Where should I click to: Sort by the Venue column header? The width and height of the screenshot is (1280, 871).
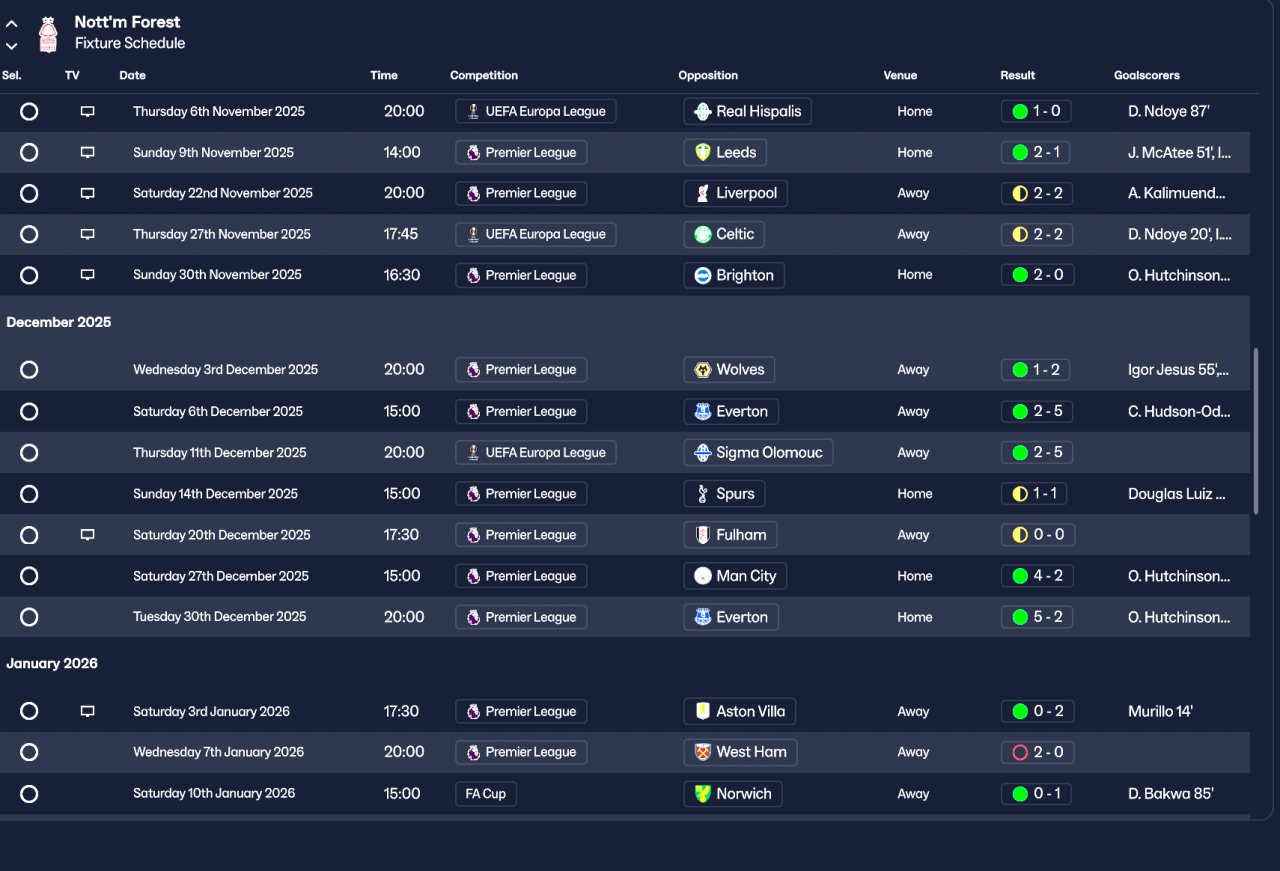pyautogui.click(x=900, y=75)
